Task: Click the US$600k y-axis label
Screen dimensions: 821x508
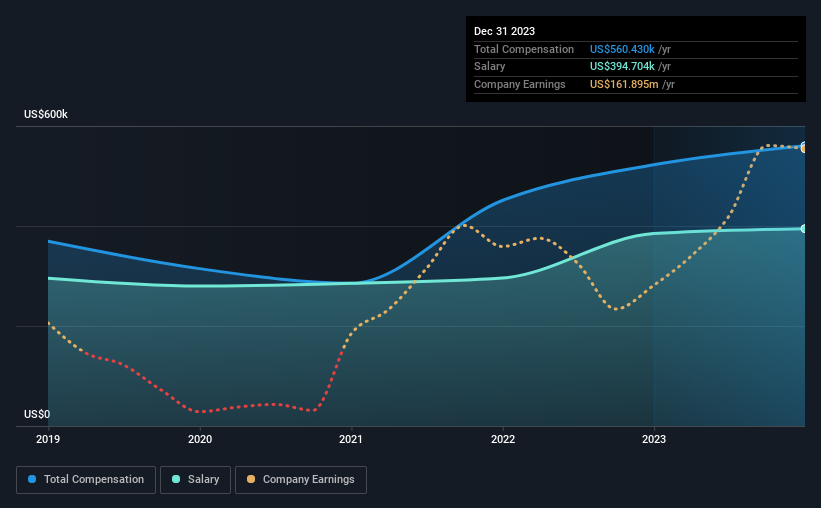Action: tap(46, 114)
